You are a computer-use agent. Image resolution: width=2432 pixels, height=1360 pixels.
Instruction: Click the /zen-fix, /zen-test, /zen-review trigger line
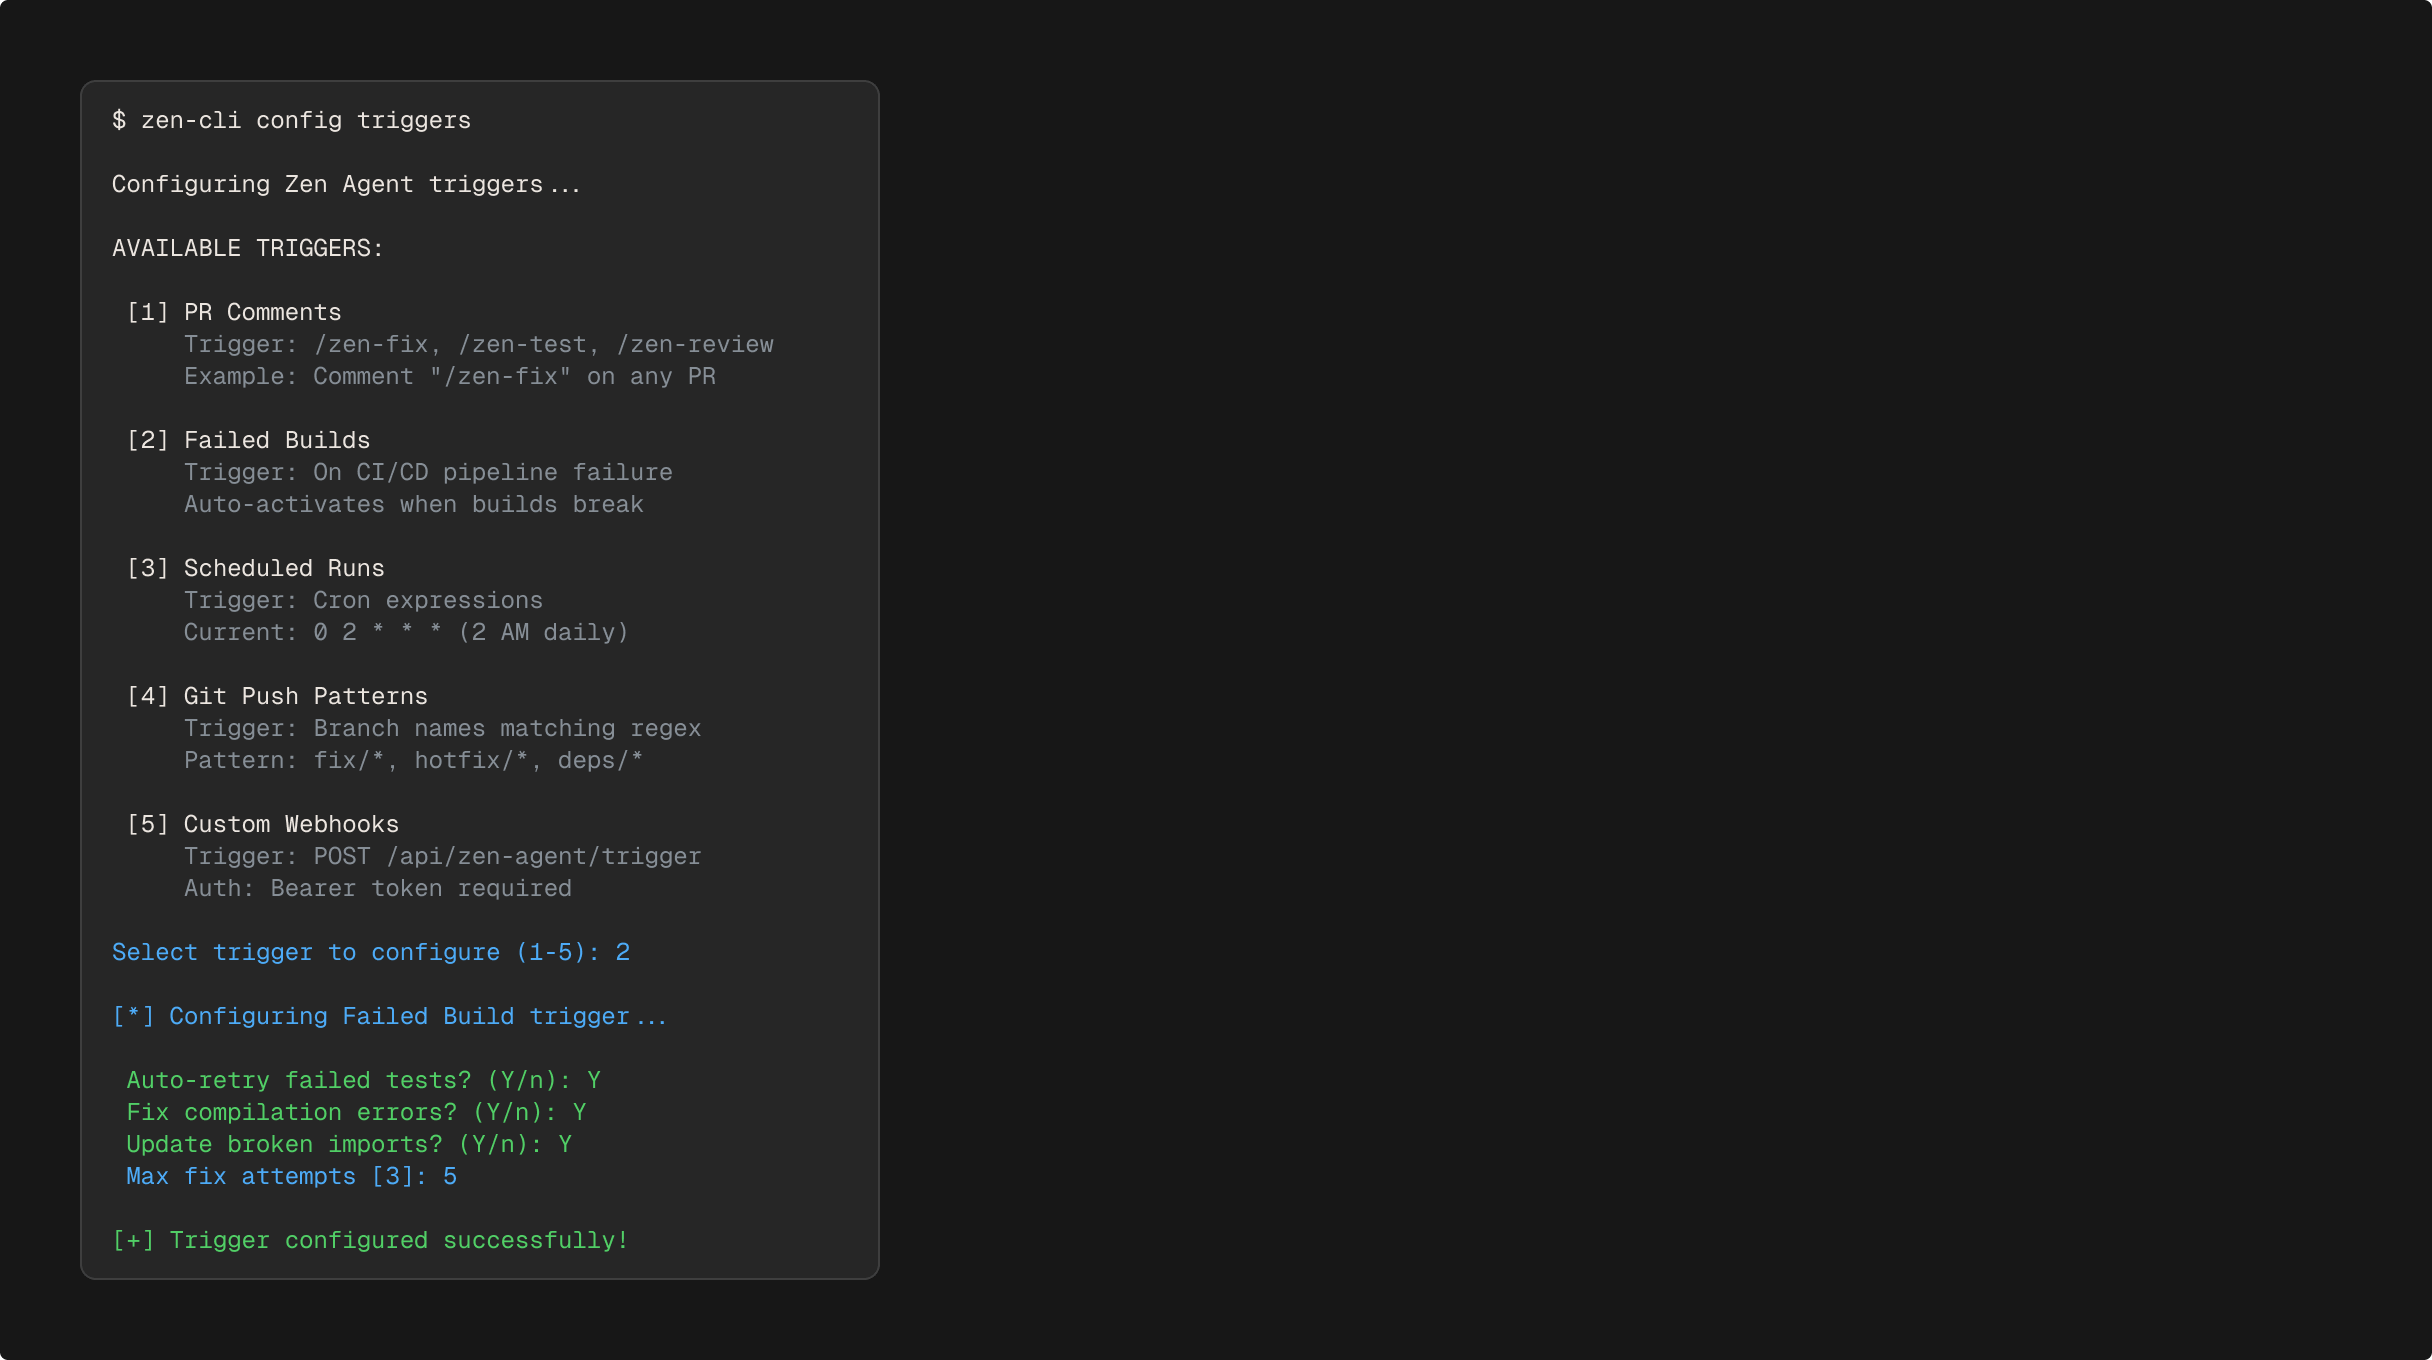pos(543,344)
